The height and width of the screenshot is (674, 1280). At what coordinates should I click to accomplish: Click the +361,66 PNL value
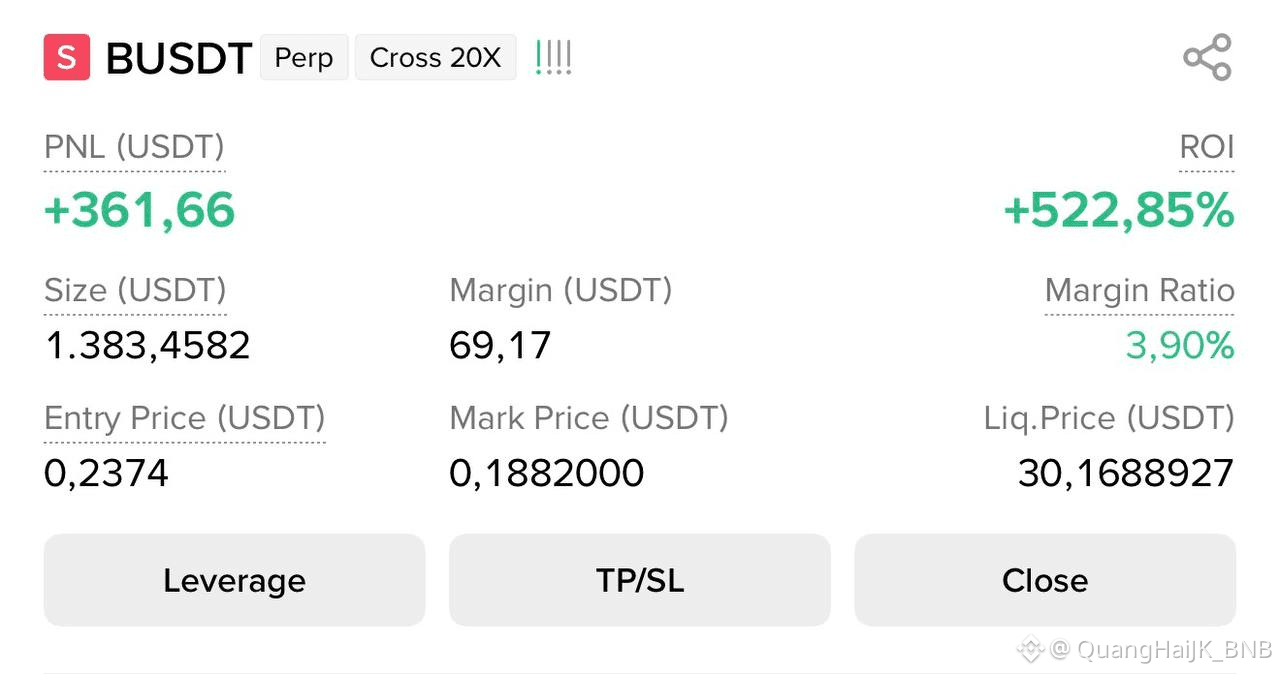pos(140,210)
